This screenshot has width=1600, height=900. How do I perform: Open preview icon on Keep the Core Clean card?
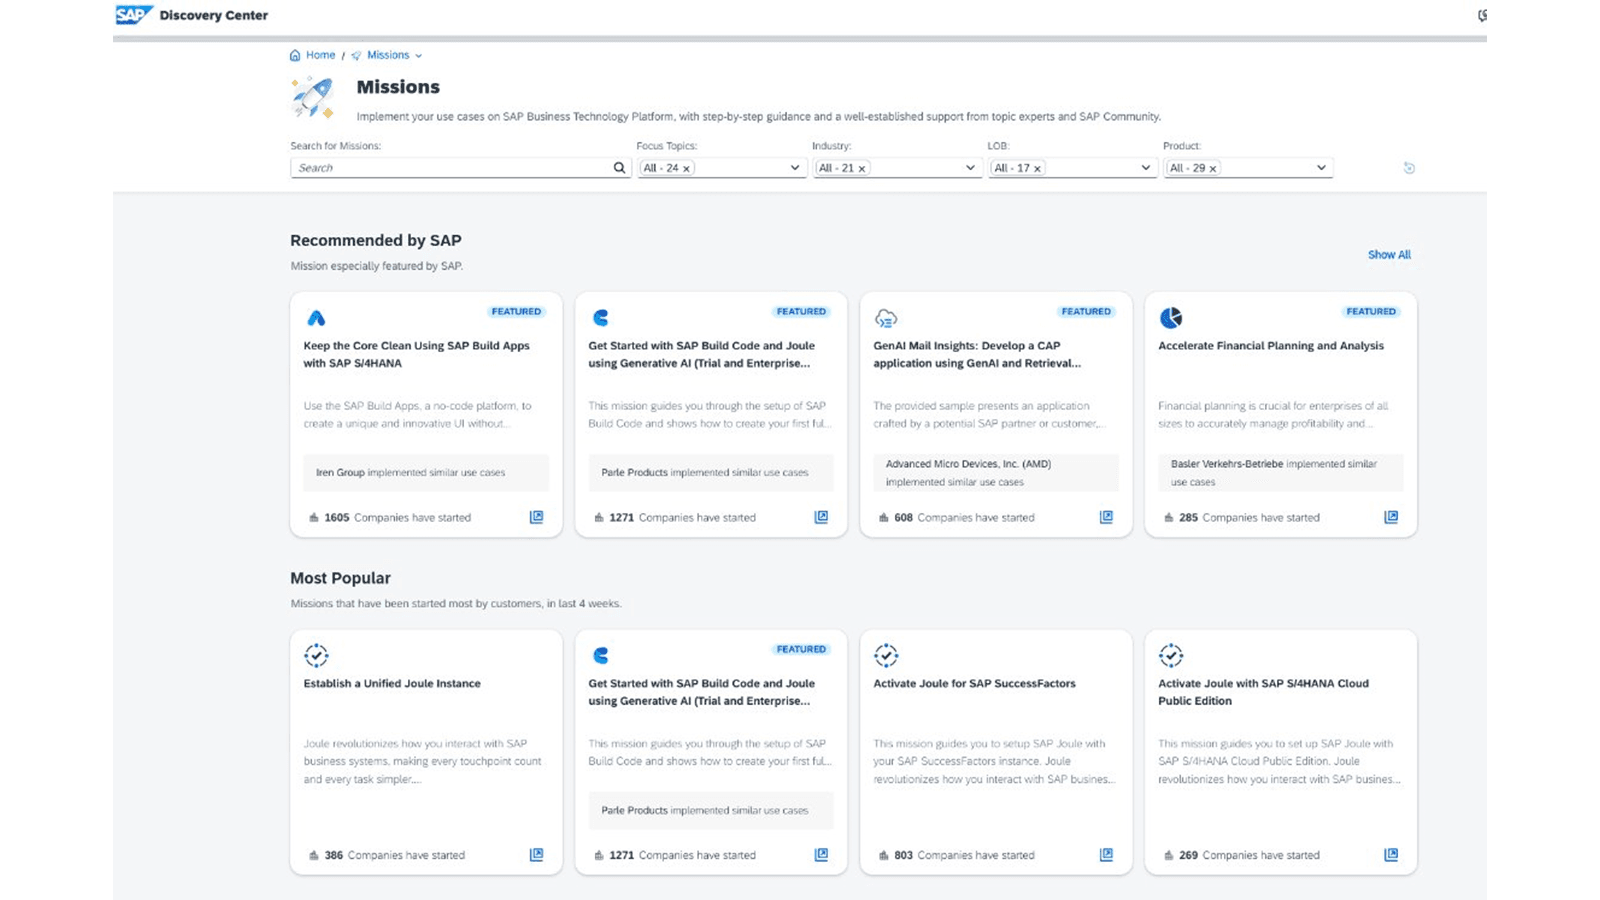pos(536,517)
